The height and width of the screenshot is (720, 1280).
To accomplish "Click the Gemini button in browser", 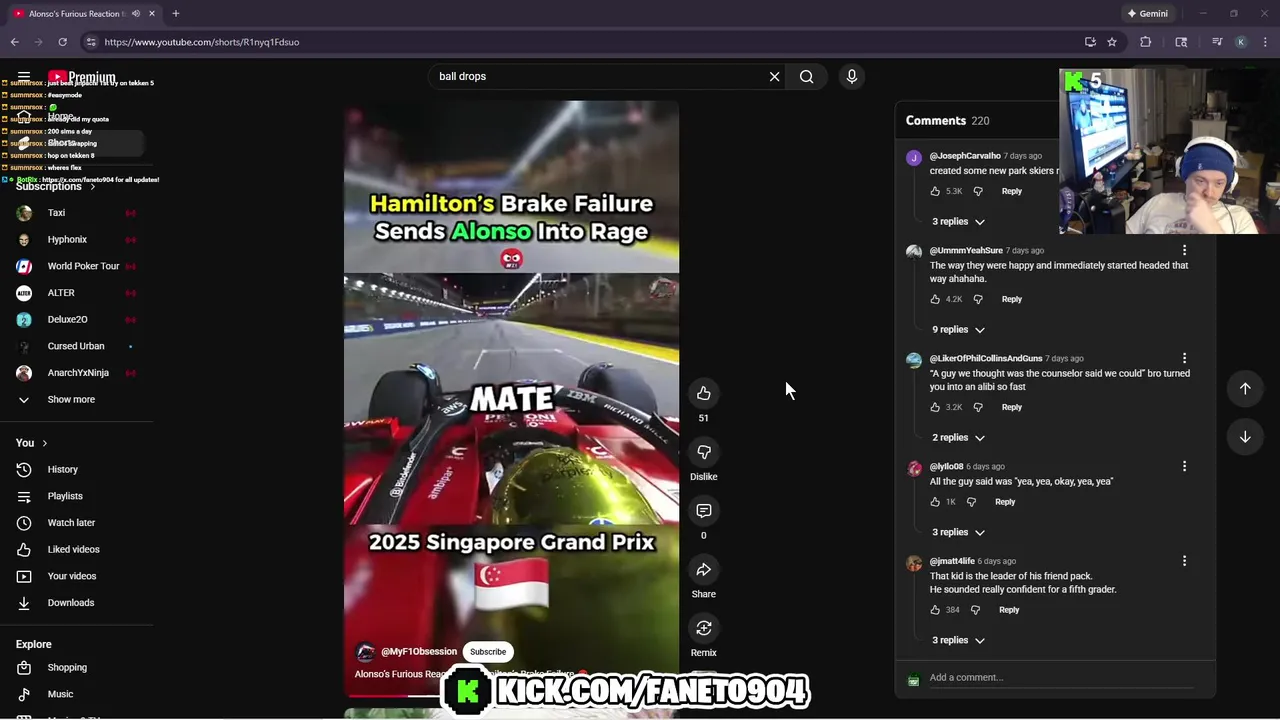I will (x=1147, y=13).
